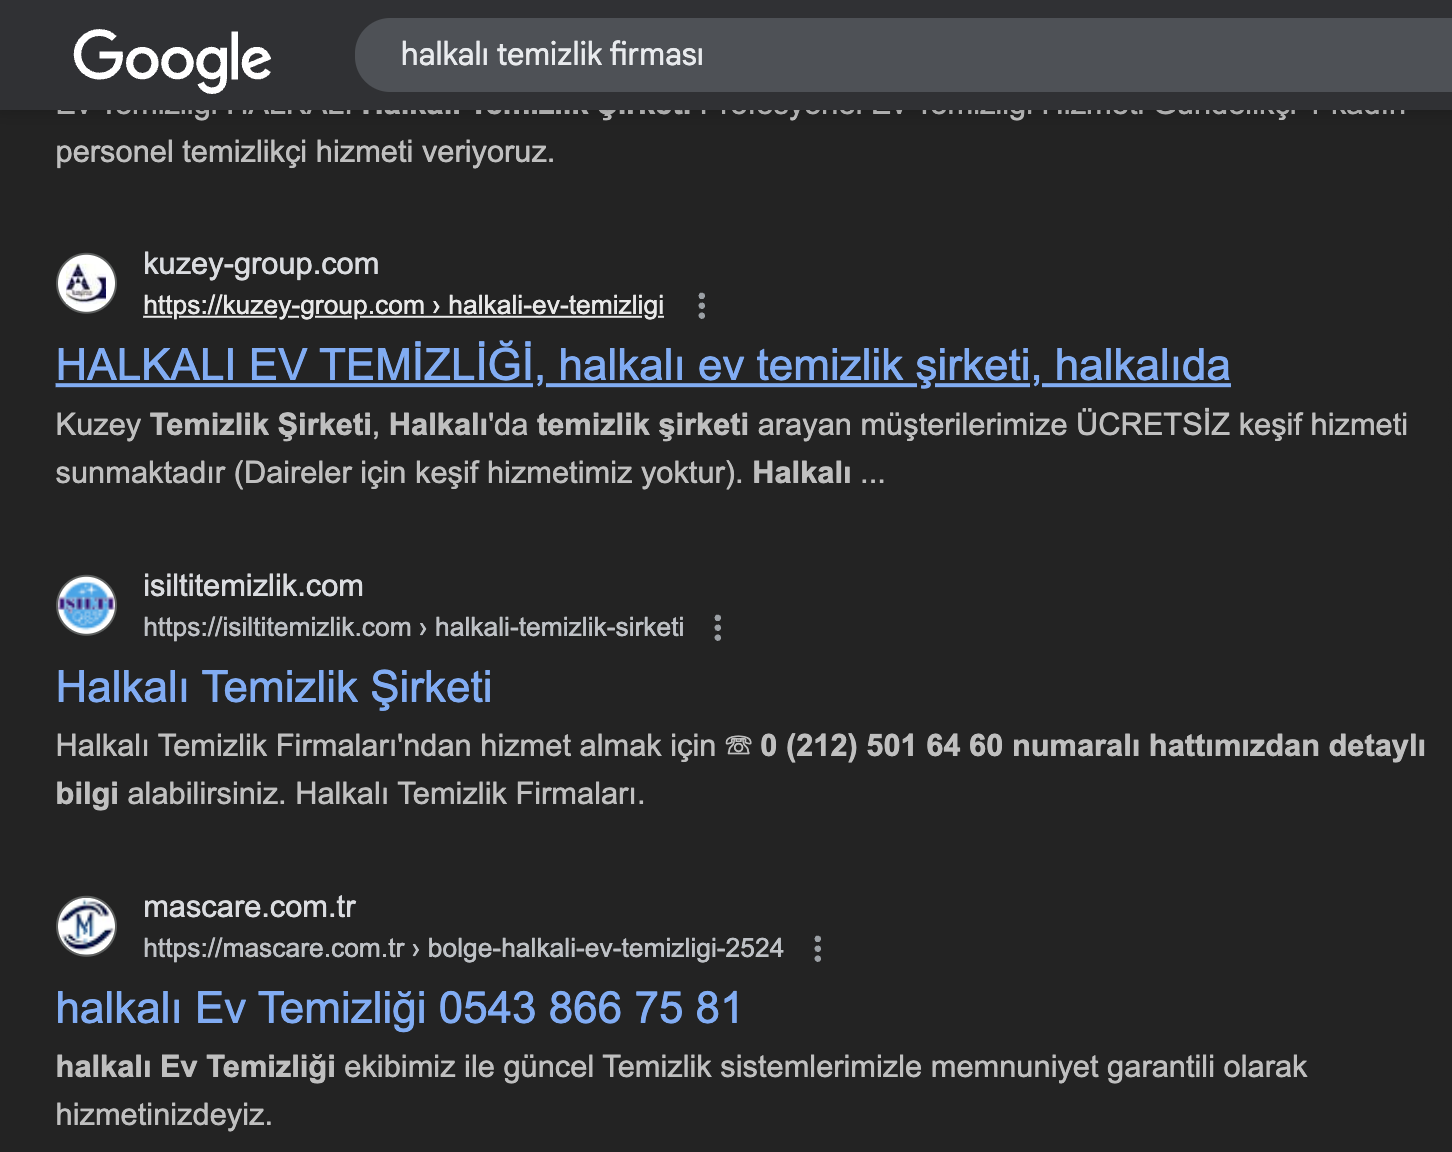Open the 'HALKALI EV TEMİZLİĞİ' result title
1452x1152 pixels.
point(643,365)
